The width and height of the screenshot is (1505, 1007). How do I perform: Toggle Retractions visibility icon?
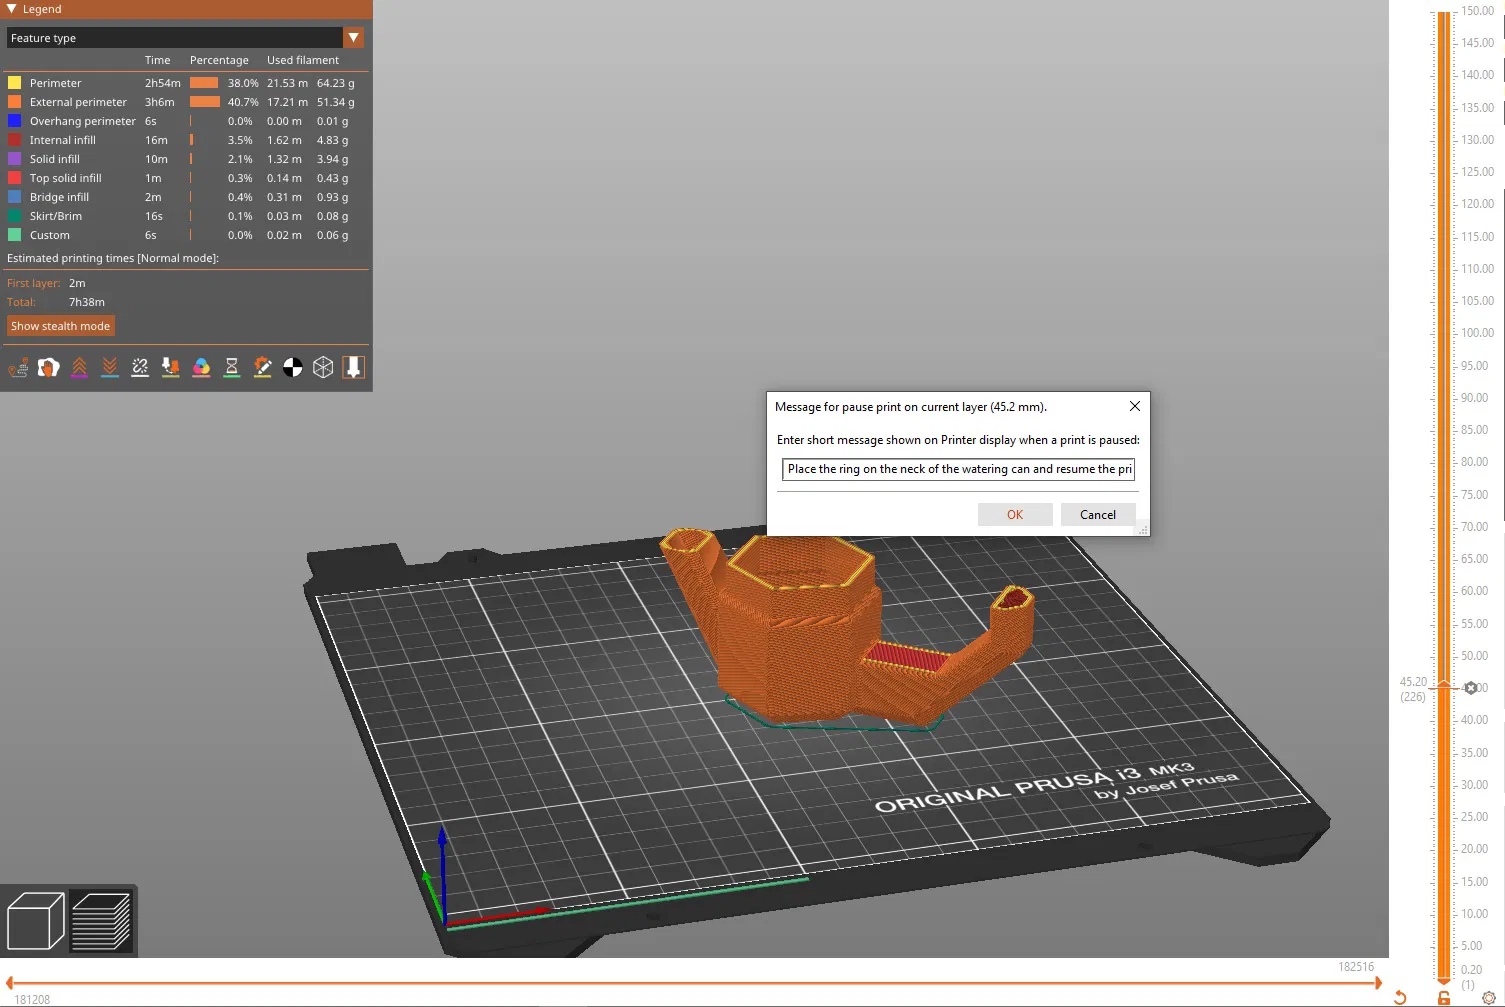(x=79, y=368)
